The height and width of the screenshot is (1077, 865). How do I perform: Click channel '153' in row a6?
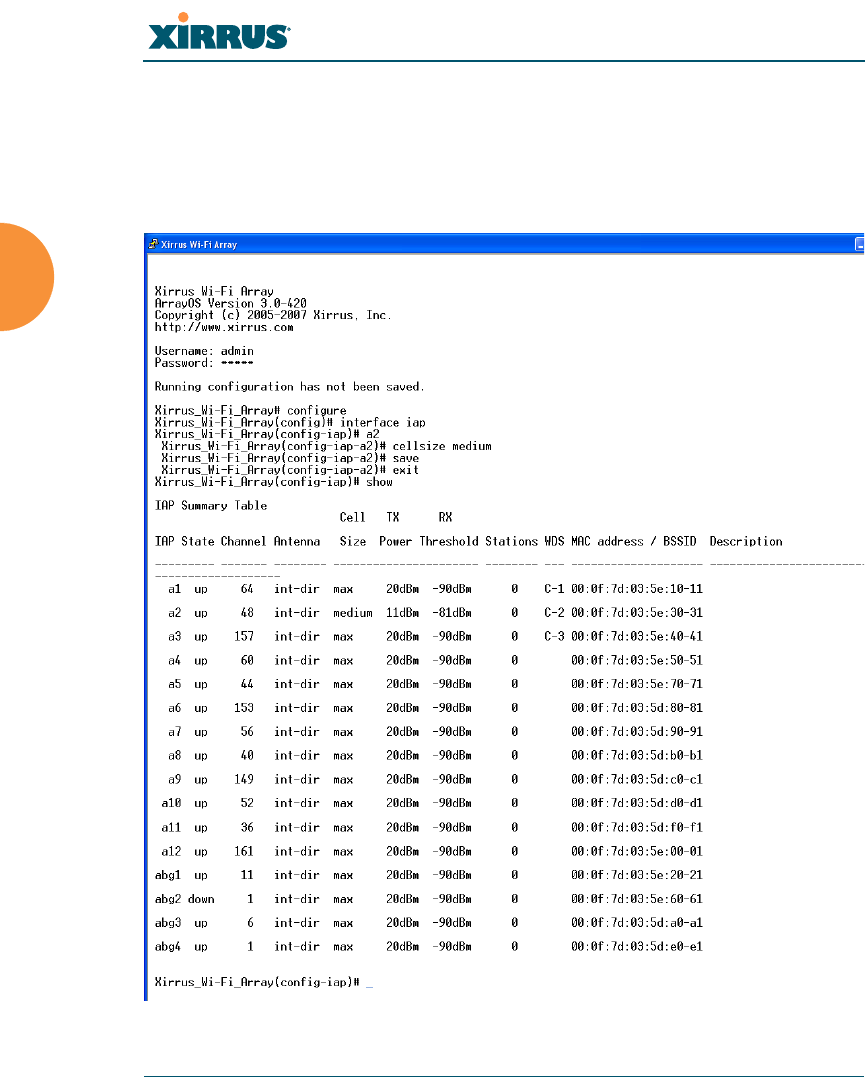(244, 708)
